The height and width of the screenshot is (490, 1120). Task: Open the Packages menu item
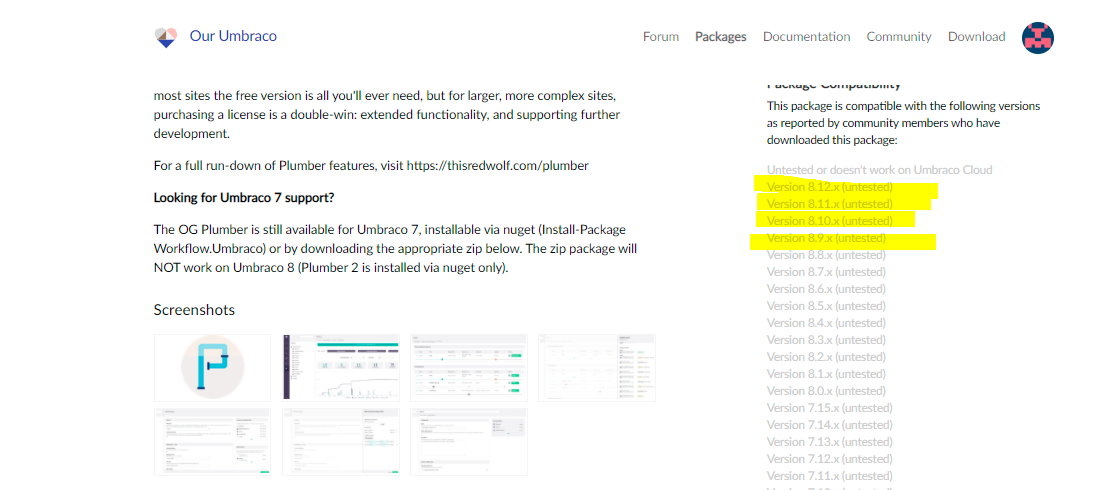tap(721, 36)
